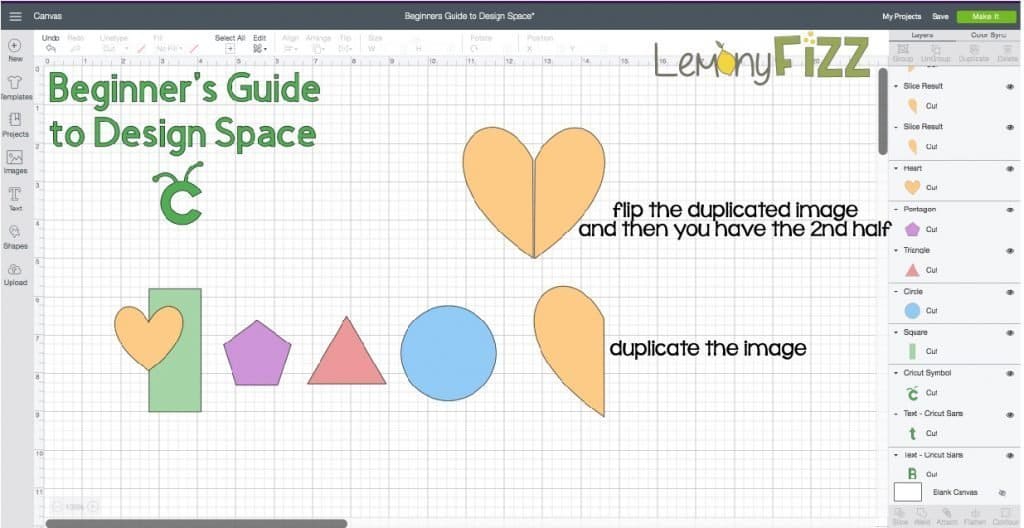Click the Select All icon

[230, 48]
